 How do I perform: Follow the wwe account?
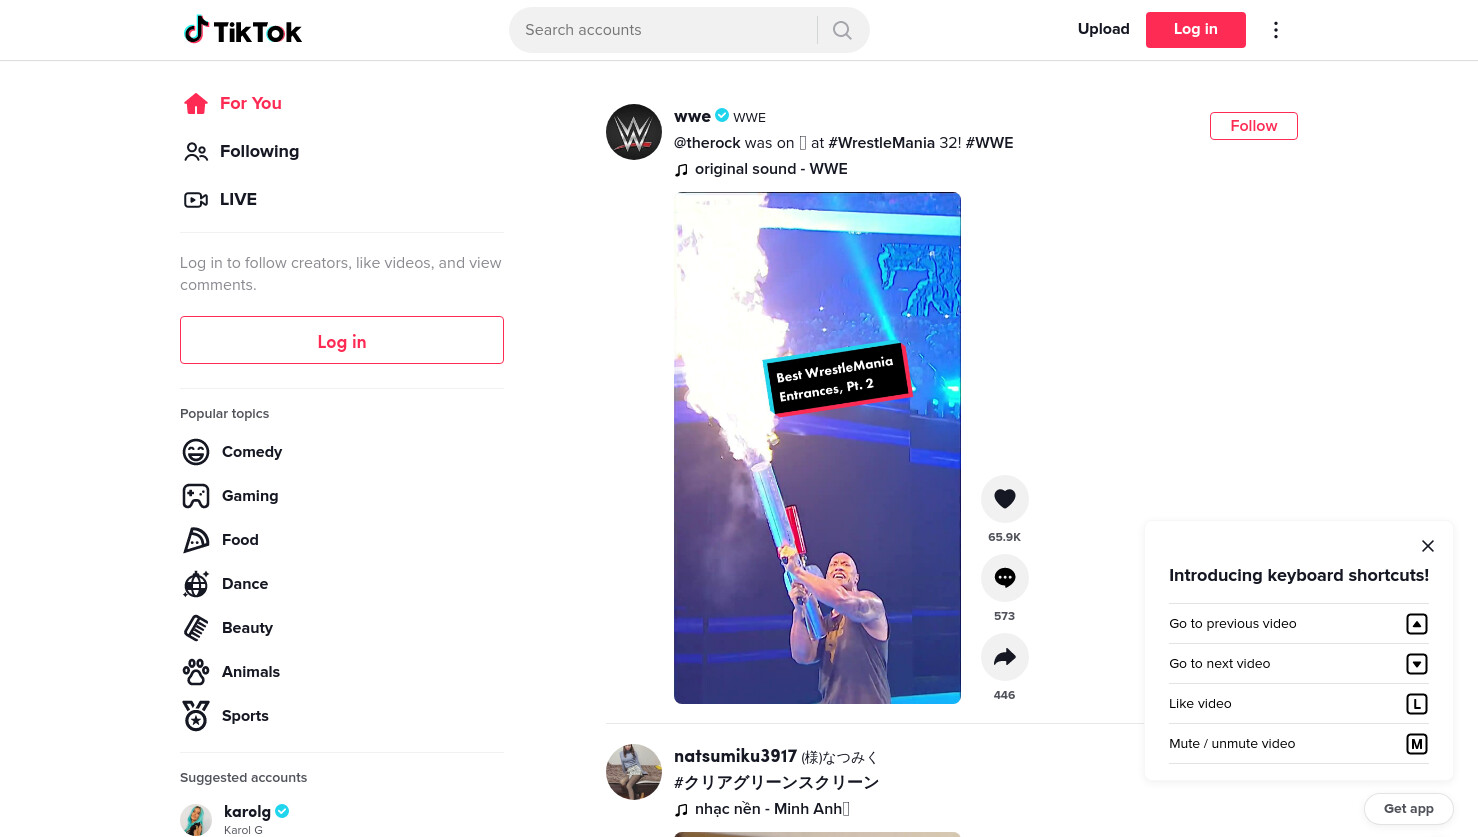click(x=1254, y=126)
